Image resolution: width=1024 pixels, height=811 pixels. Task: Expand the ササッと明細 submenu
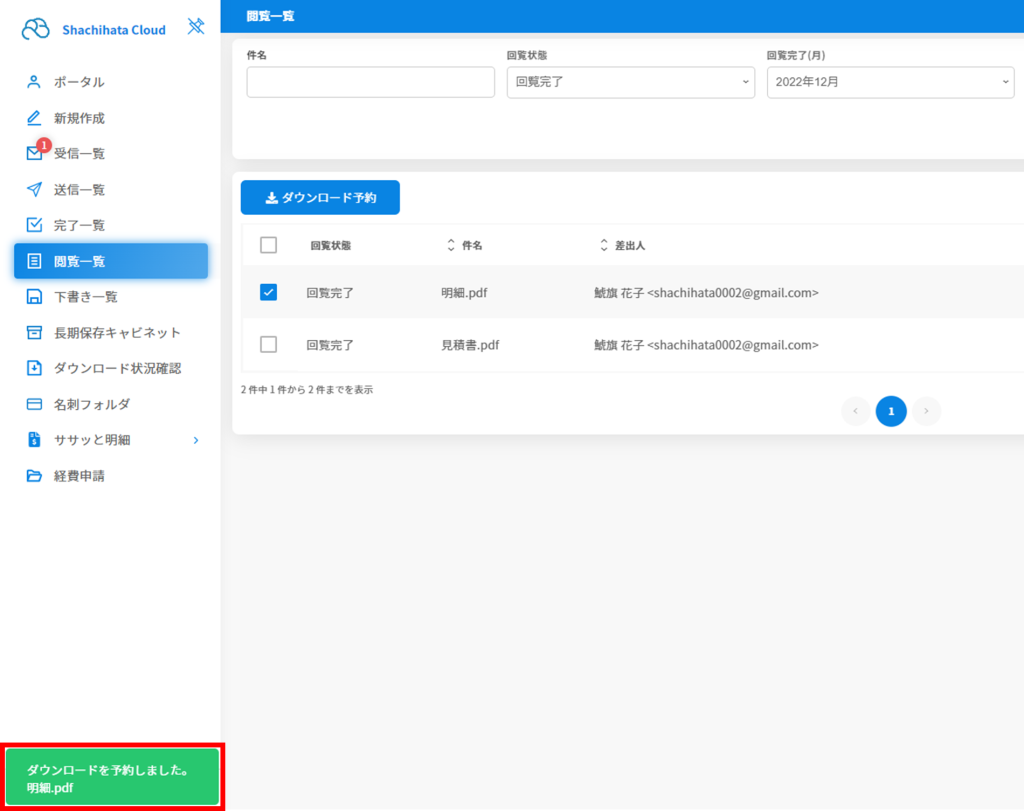(195, 440)
